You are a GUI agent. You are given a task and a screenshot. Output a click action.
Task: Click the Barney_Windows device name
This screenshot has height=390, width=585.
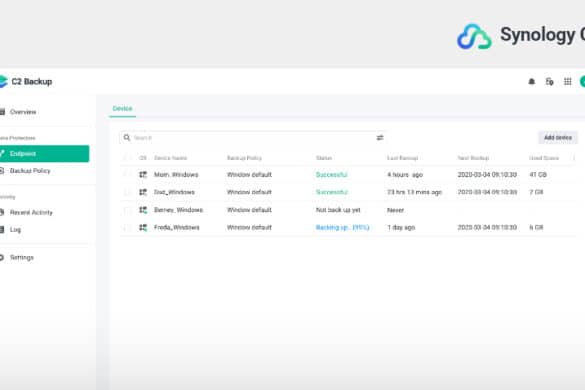point(178,210)
